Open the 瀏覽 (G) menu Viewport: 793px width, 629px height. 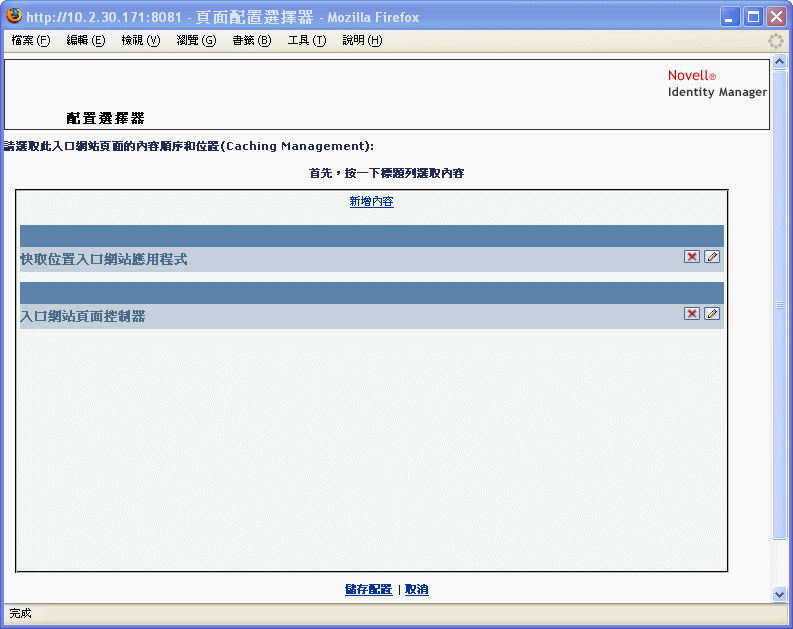(x=196, y=40)
